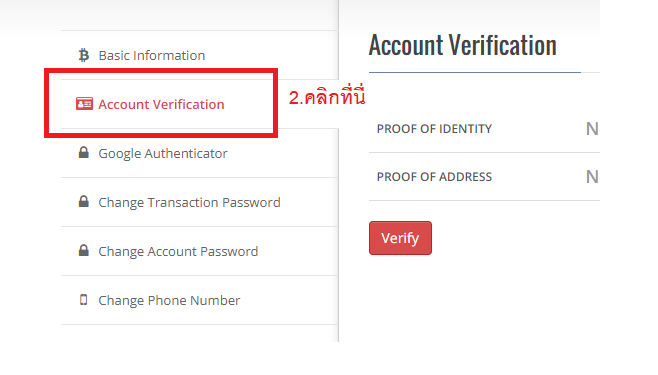The image size is (658, 375).
Task: Click the Proof of Address status value
Action: pos(592,177)
